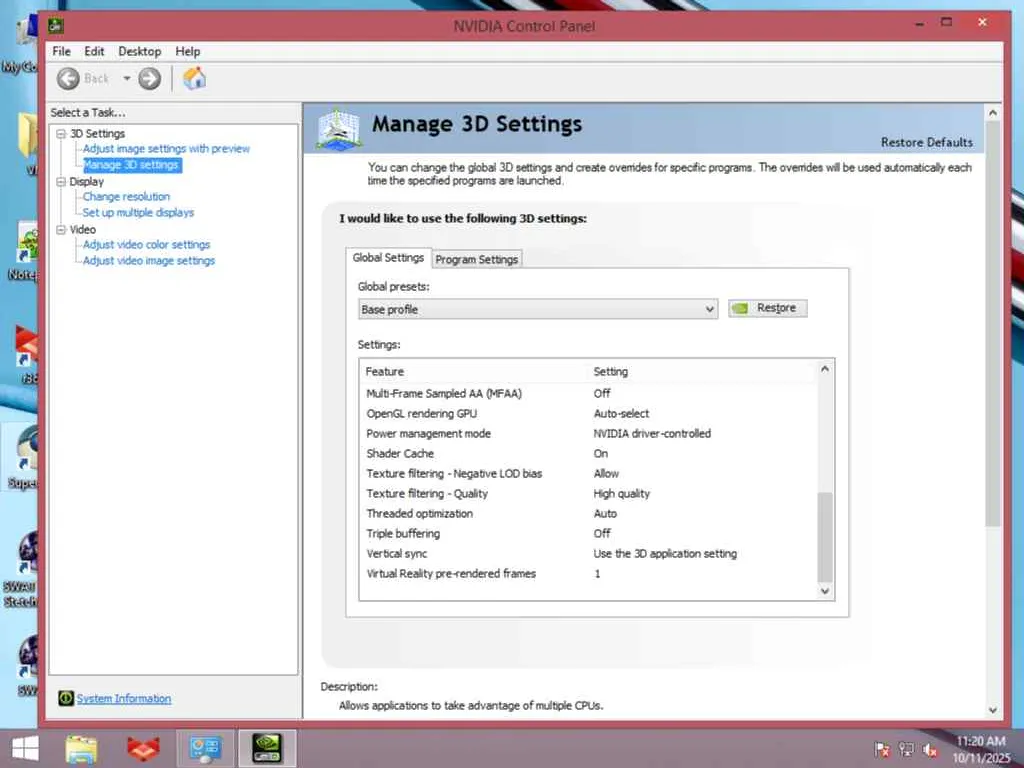Select Adjust video image settings task

click(149, 261)
